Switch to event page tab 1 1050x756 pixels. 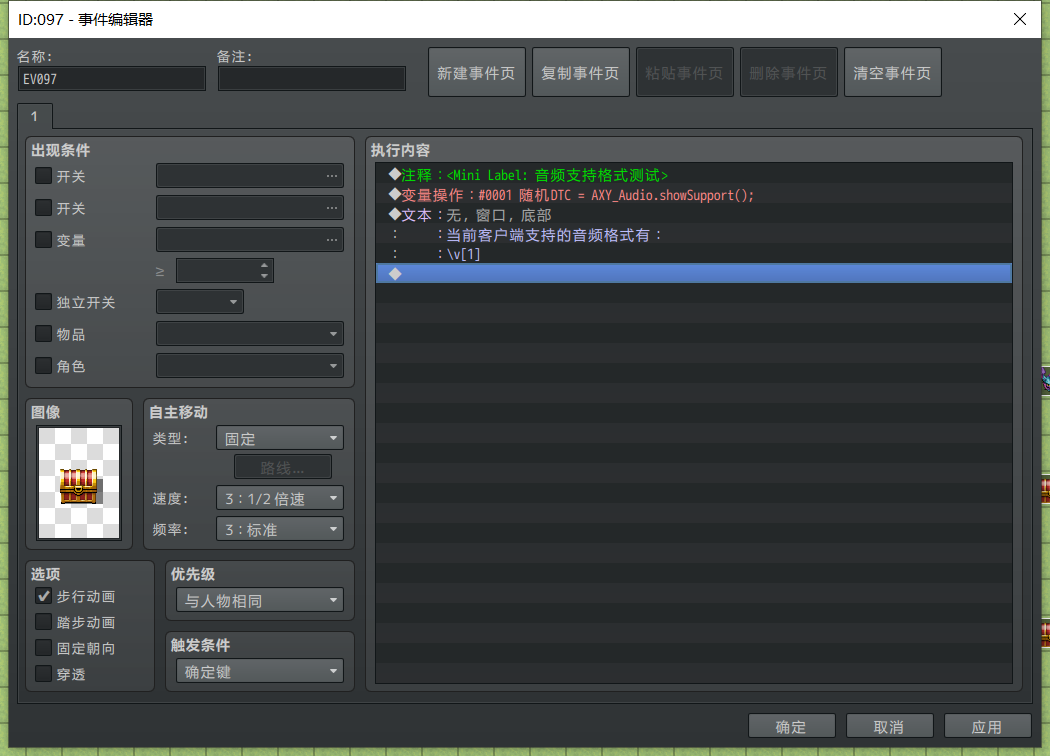click(x=35, y=116)
